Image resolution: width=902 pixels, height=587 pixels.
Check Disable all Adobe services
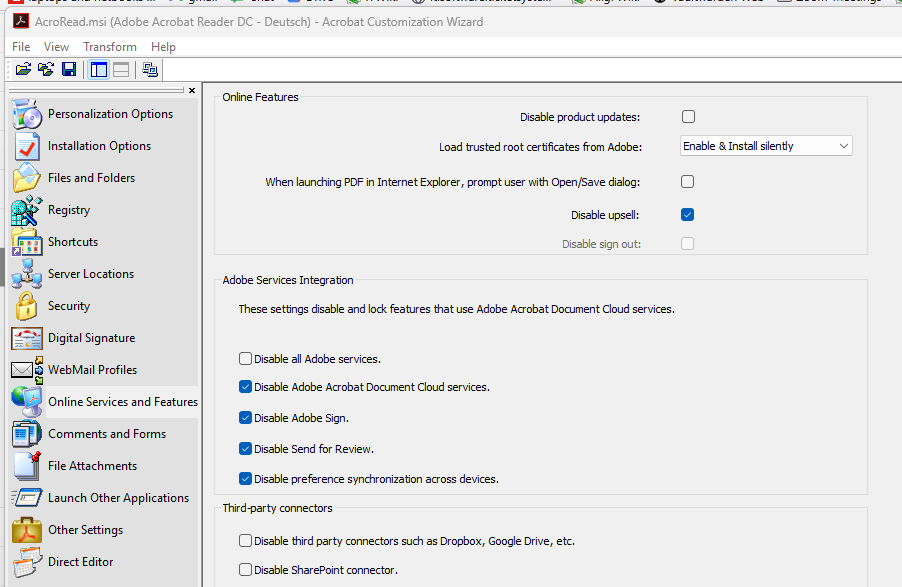(246, 359)
